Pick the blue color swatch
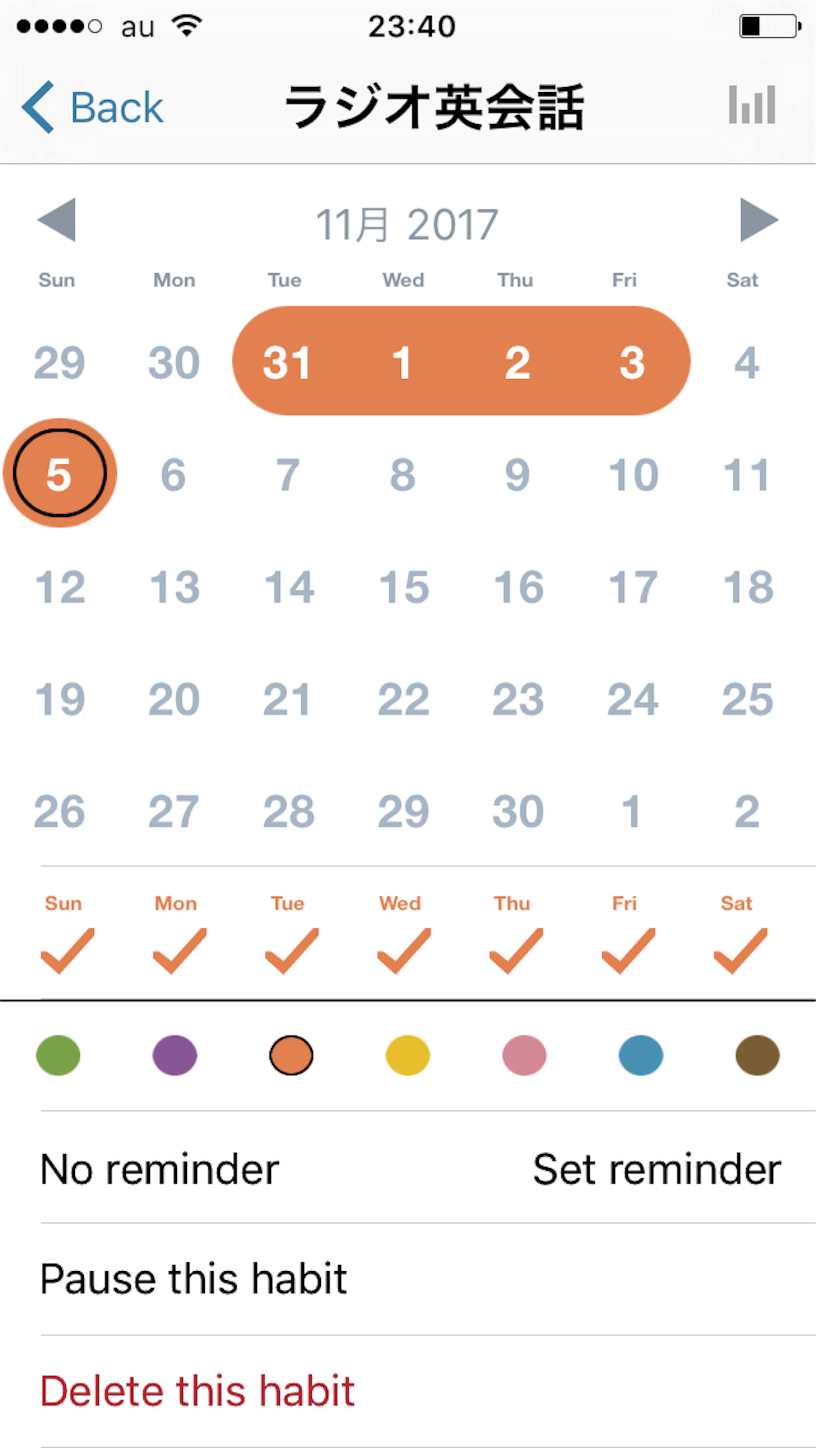 pyautogui.click(x=641, y=1055)
